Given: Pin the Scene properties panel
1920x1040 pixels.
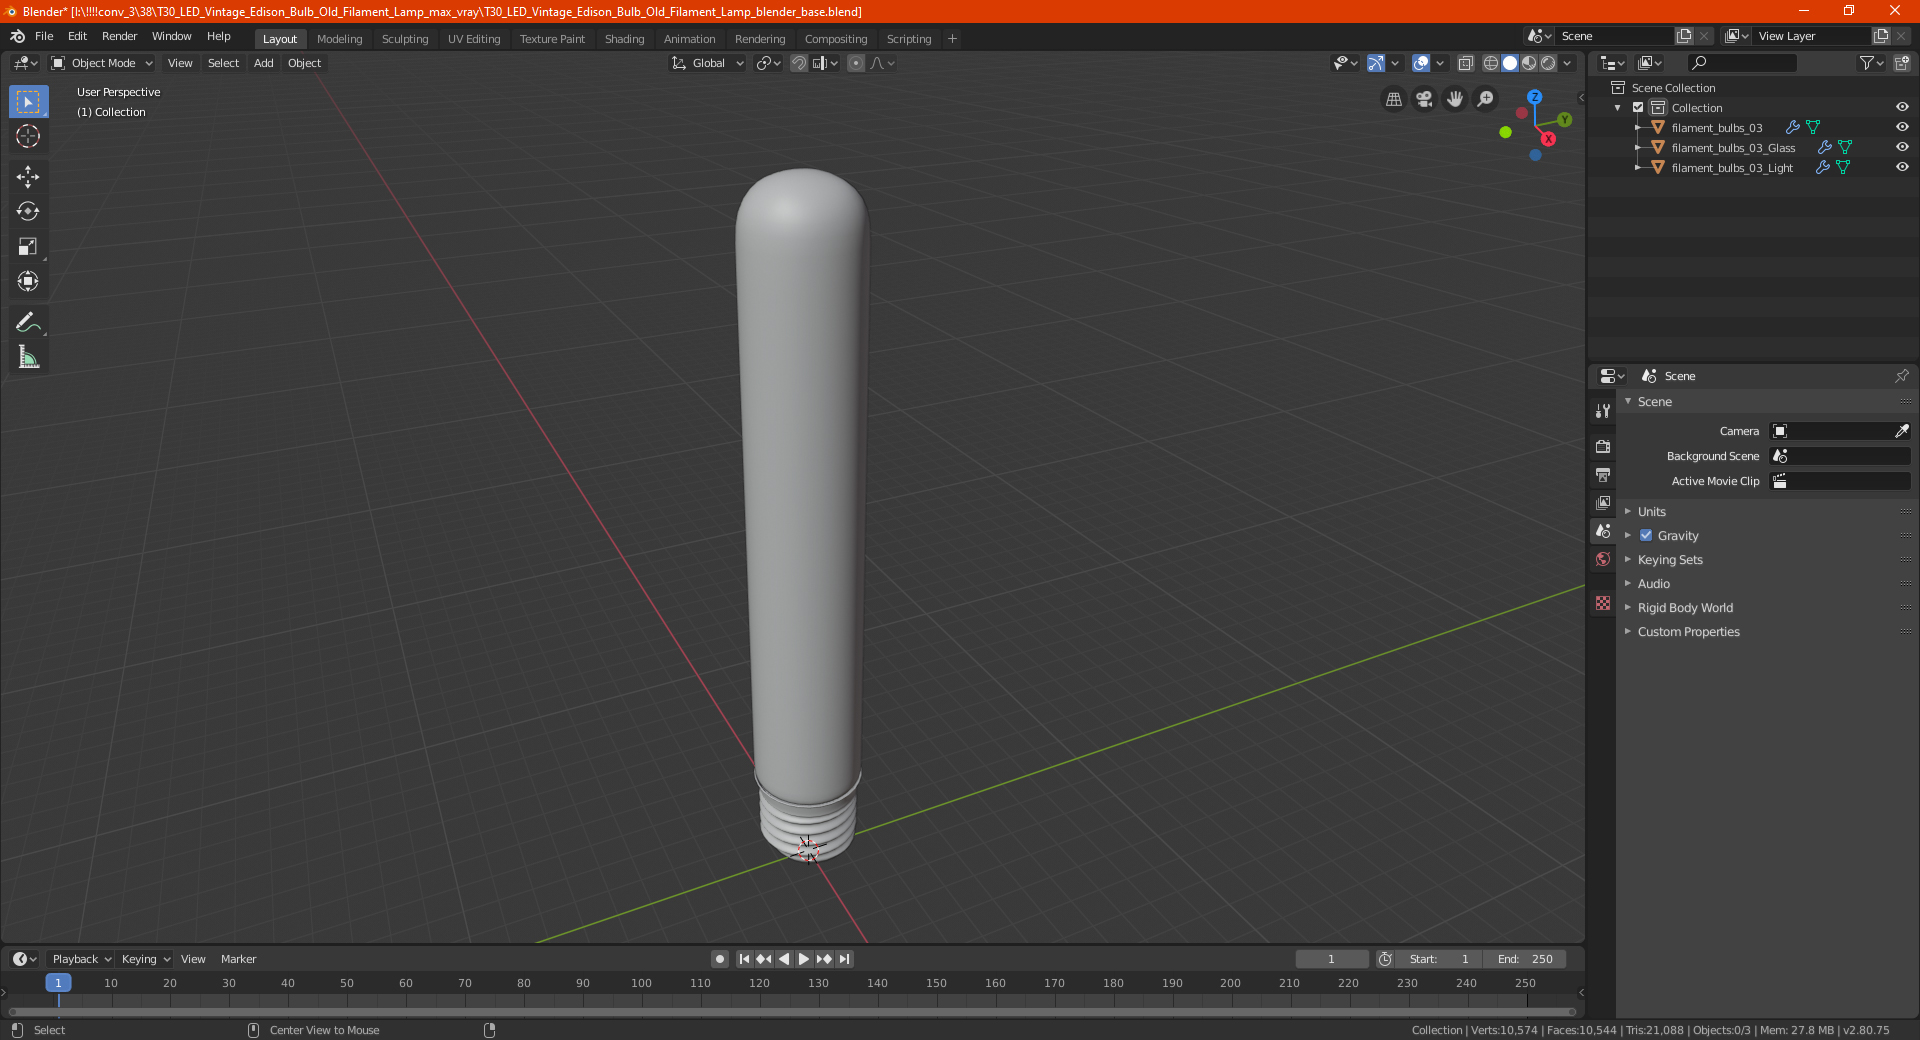Looking at the screenshot, I should pyautogui.click(x=1901, y=376).
